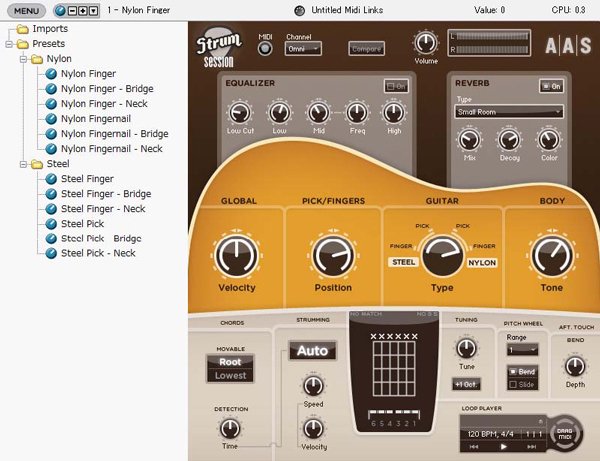Click the master Volume knob
Image resolution: width=600 pixels, height=461 pixels.
point(426,43)
